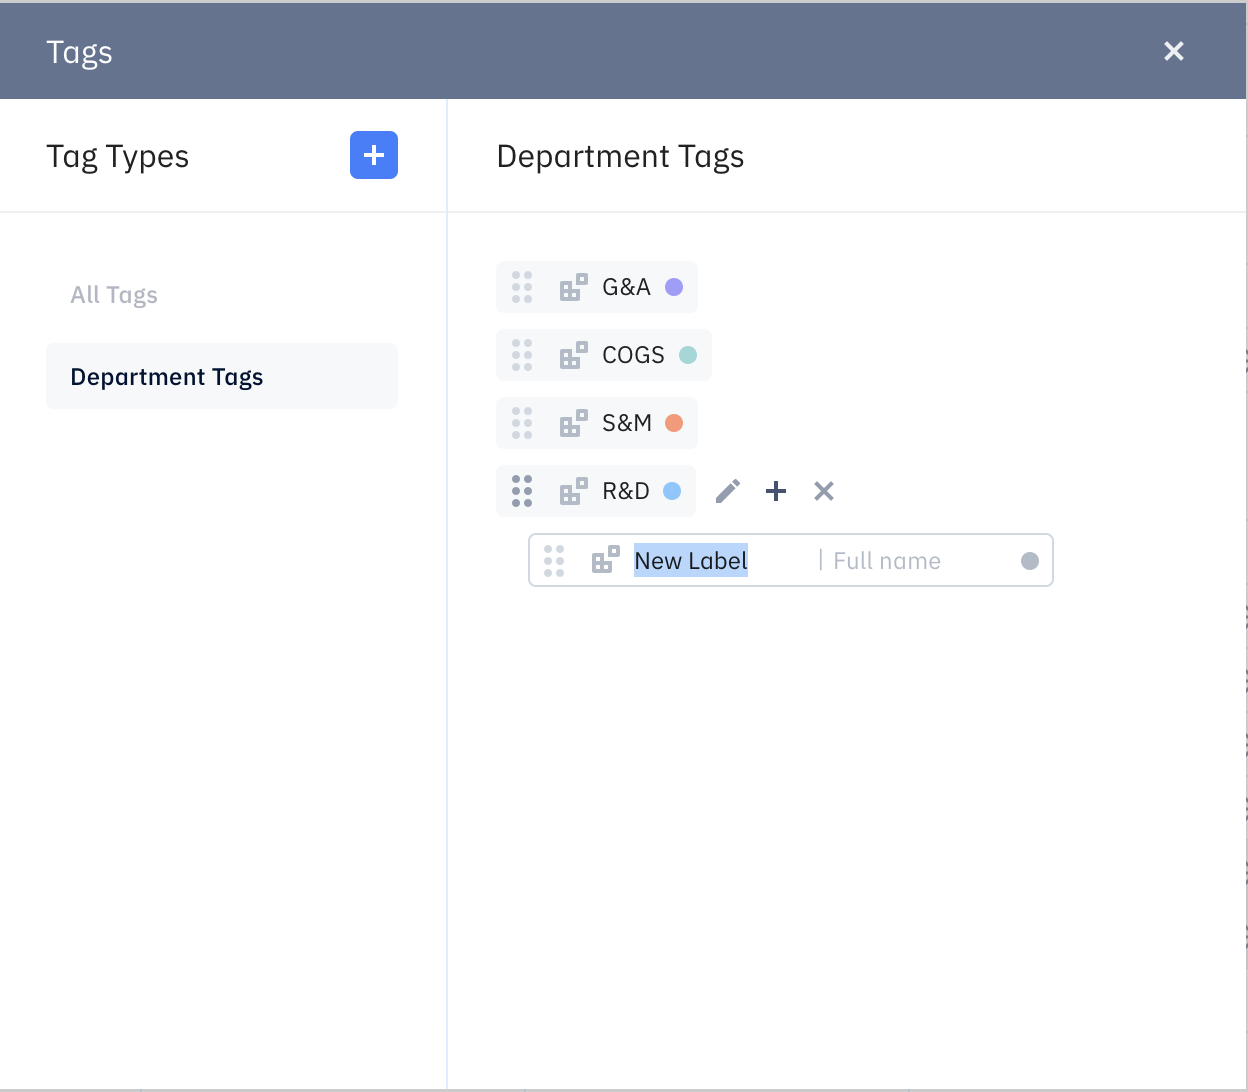The height and width of the screenshot is (1092, 1248).
Task: Select All Tags in the sidebar
Action: pos(114,295)
